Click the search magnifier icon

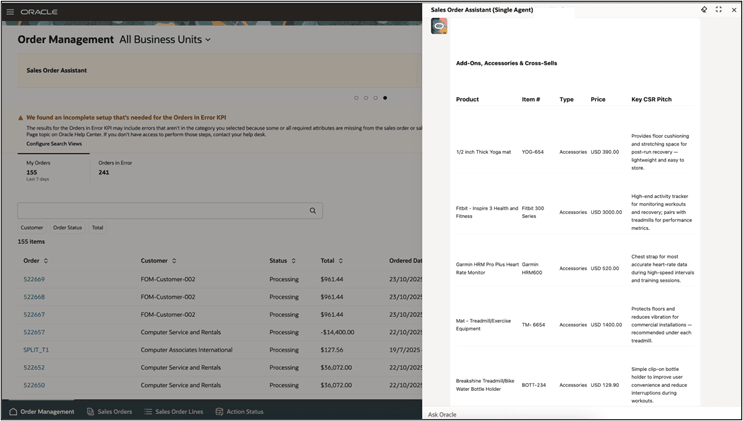313,210
